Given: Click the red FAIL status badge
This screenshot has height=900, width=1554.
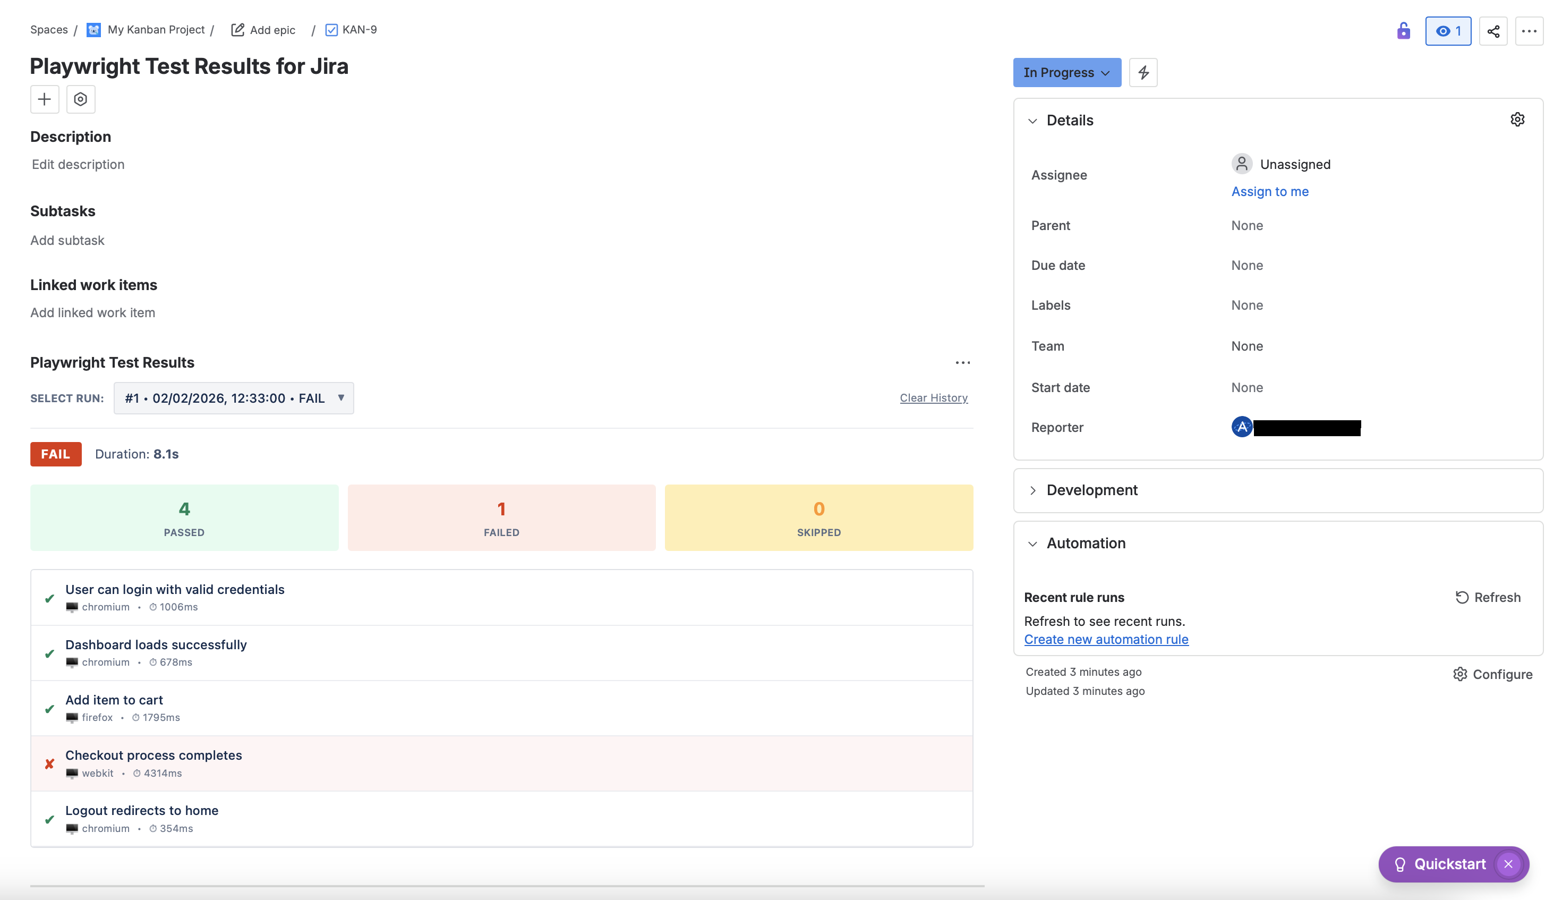Looking at the screenshot, I should (56, 454).
